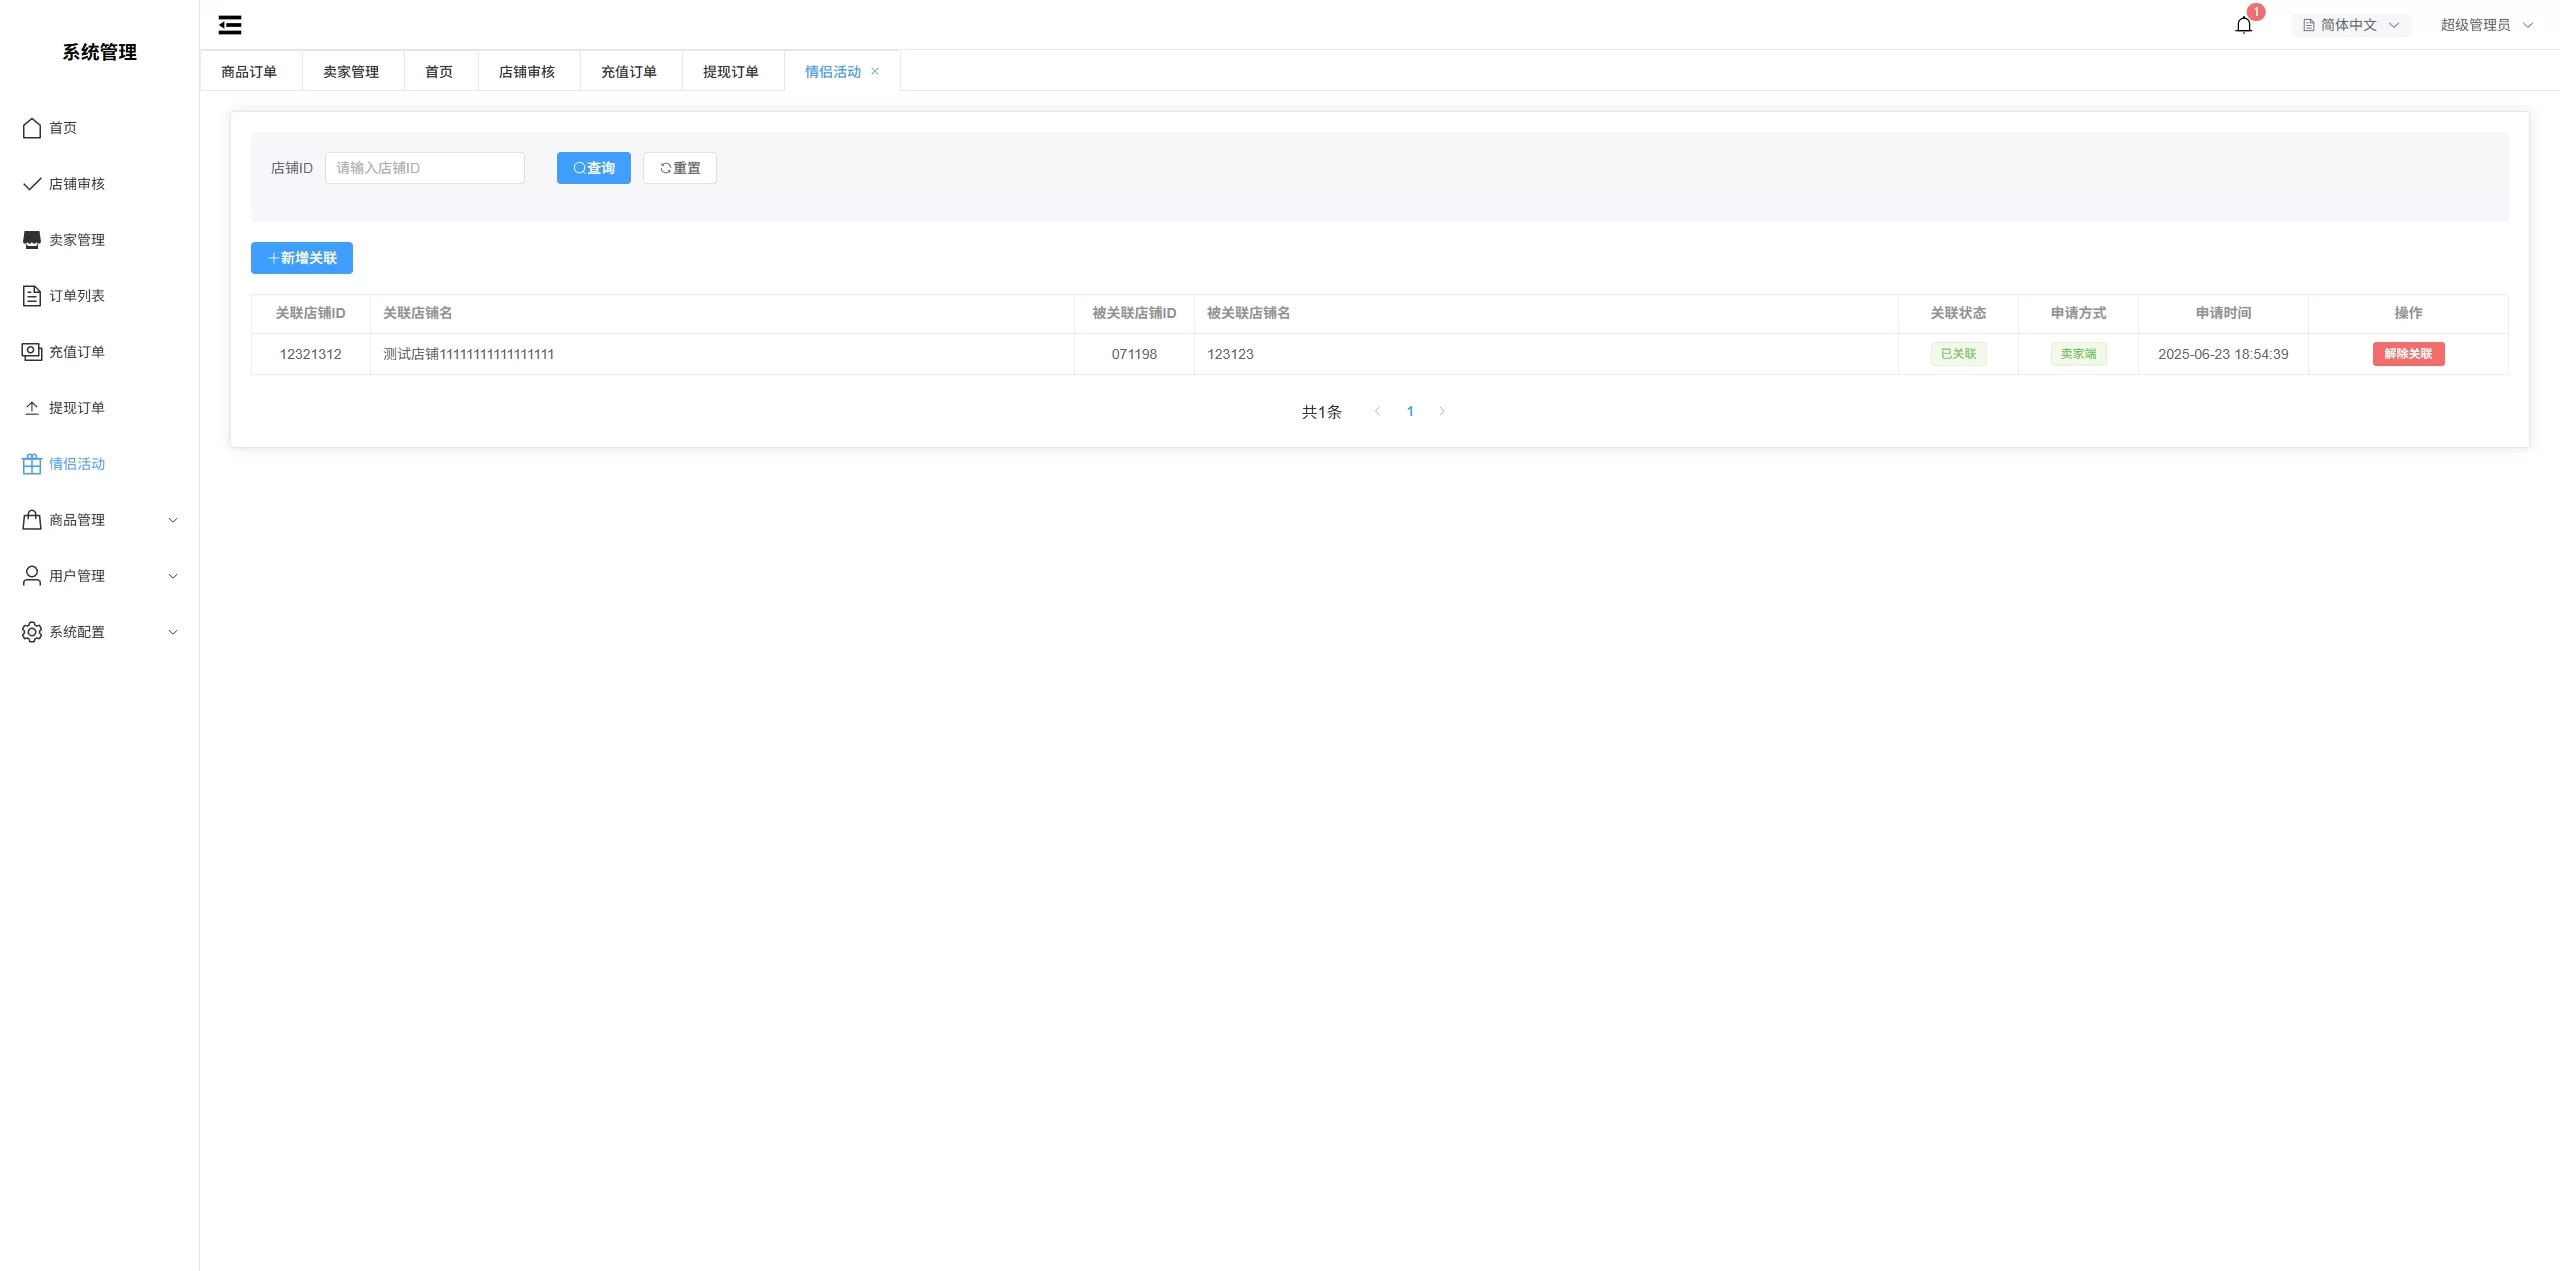The height and width of the screenshot is (1271, 2560).
Task: Open the notification bell
Action: [x=2243, y=25]
